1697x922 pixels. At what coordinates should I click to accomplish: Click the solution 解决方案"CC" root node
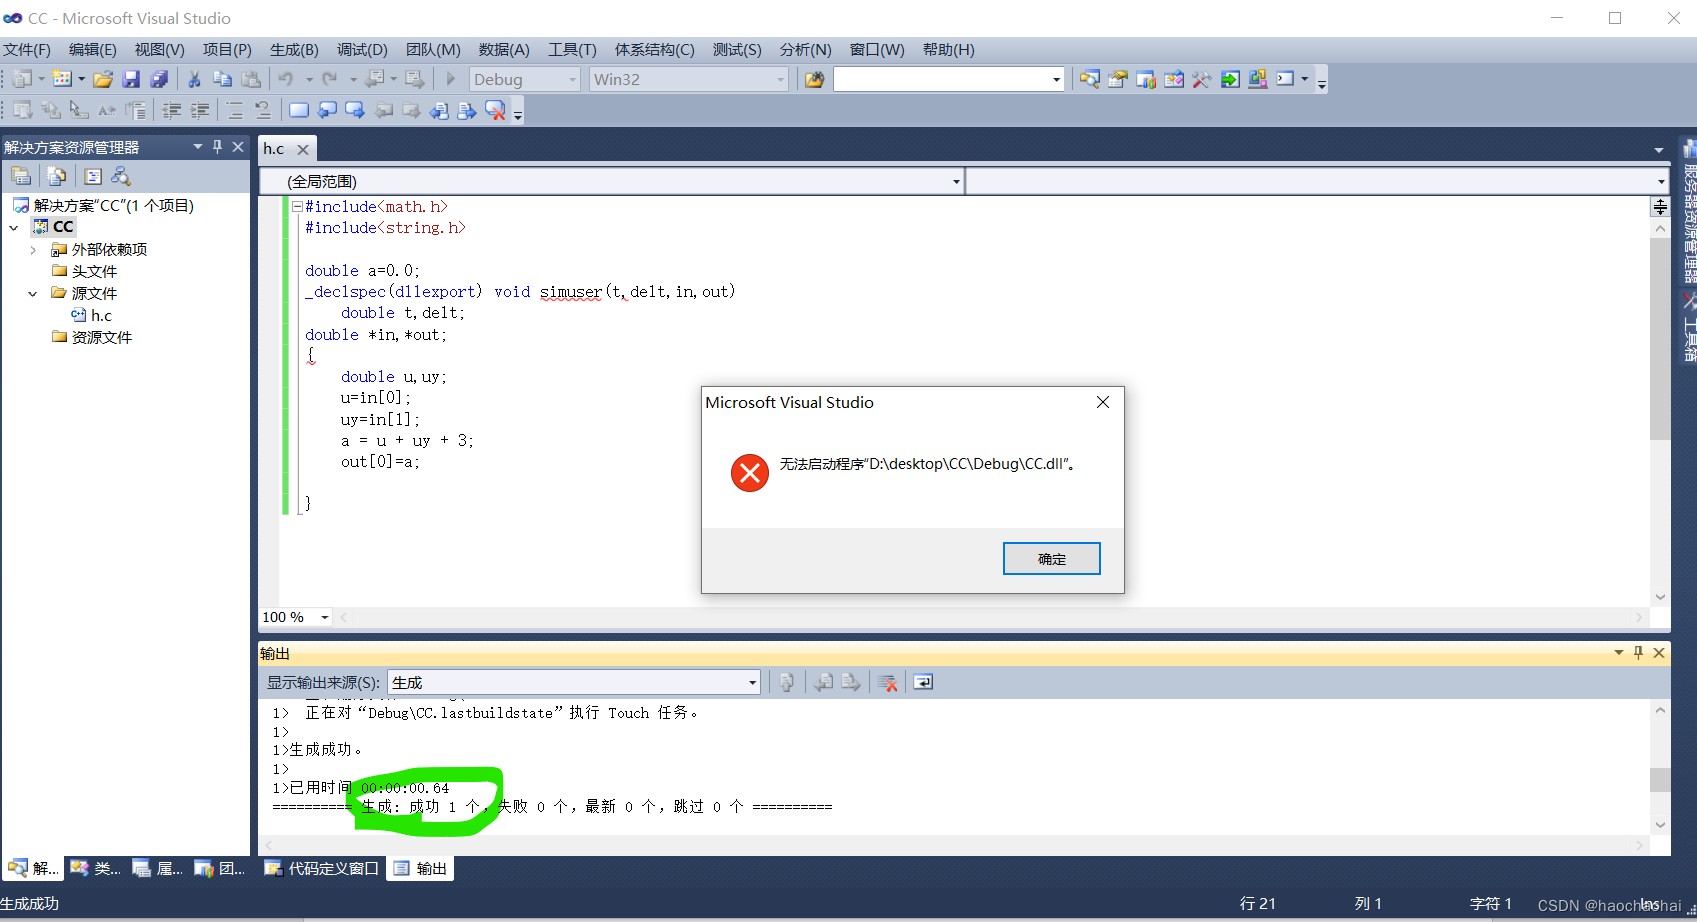(x=104, y=205)
